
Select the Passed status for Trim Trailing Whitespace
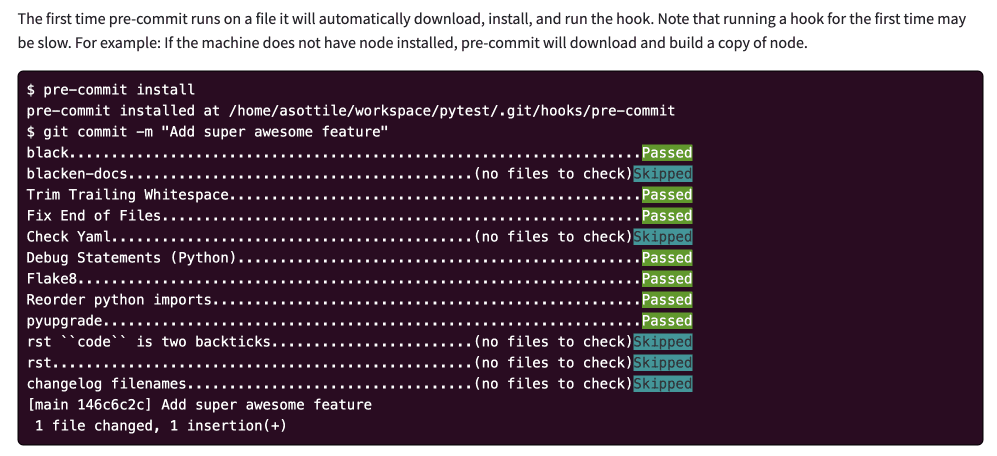pos(666,195)
